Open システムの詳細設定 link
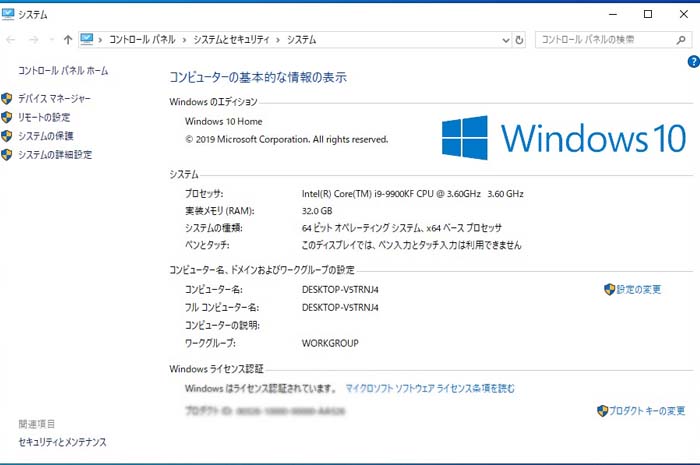Image resolution: width=700 pixels, height=465 pixels. click(x=55, y=155)
